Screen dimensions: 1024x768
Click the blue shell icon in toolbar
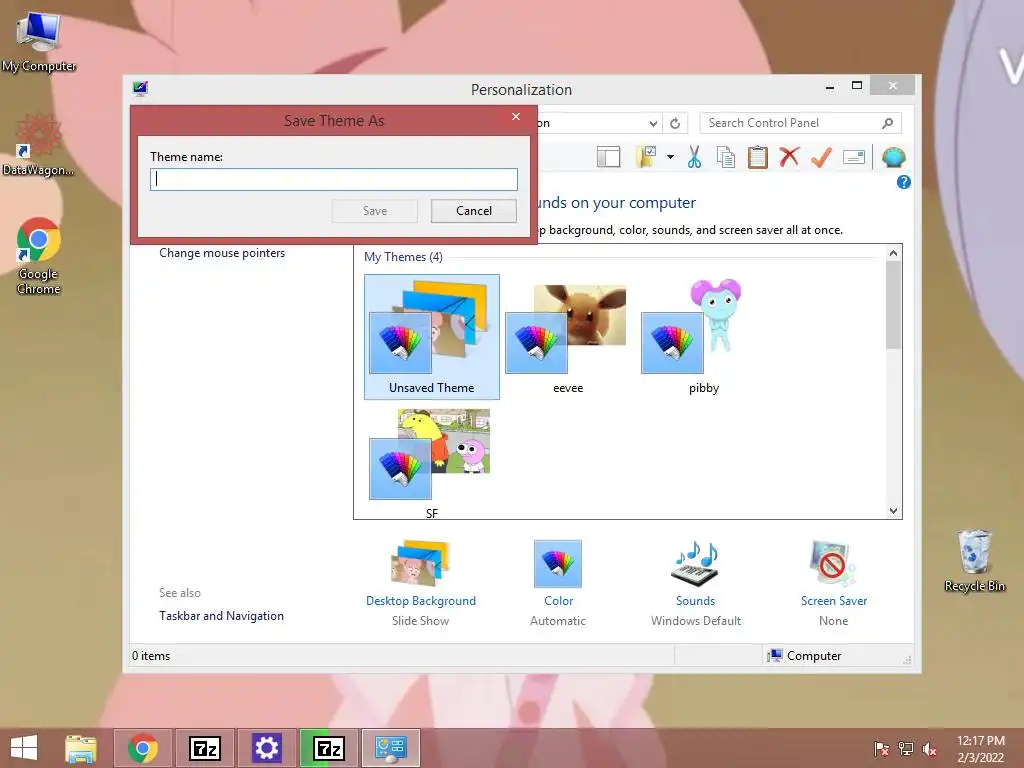pos(893,157)
